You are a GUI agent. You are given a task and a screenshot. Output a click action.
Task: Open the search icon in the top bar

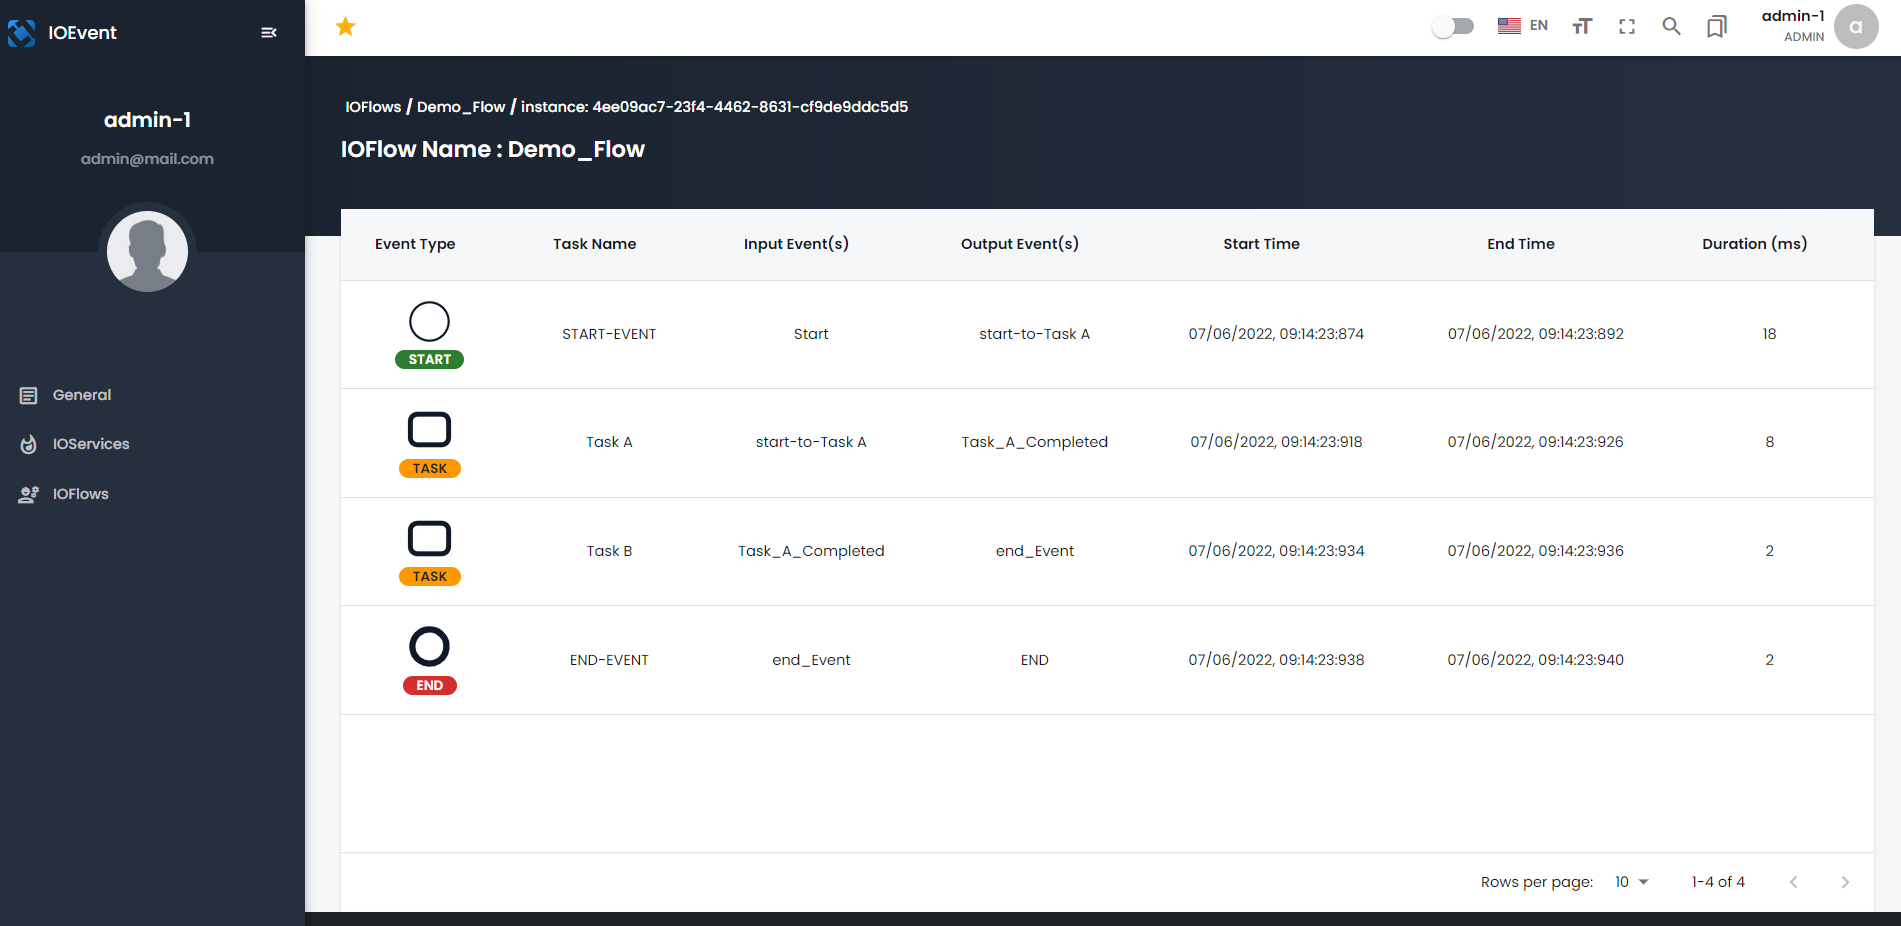tap(1671, 27)
